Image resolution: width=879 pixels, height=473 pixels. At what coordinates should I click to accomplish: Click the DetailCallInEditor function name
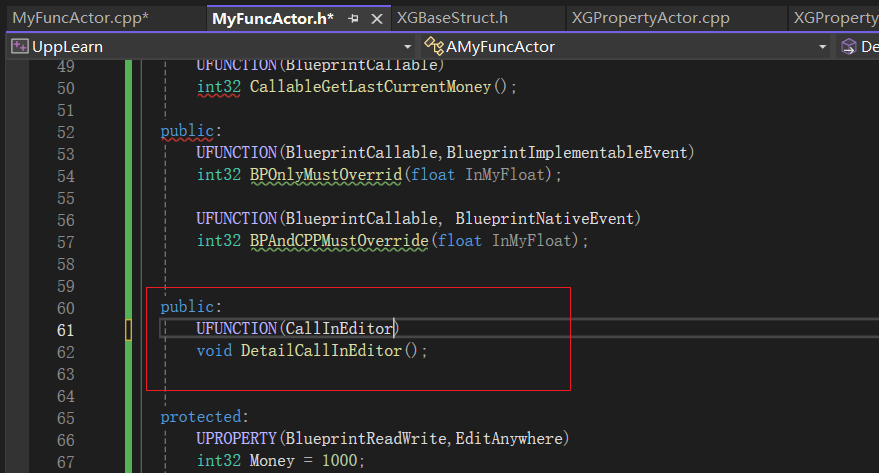point(321,351)
